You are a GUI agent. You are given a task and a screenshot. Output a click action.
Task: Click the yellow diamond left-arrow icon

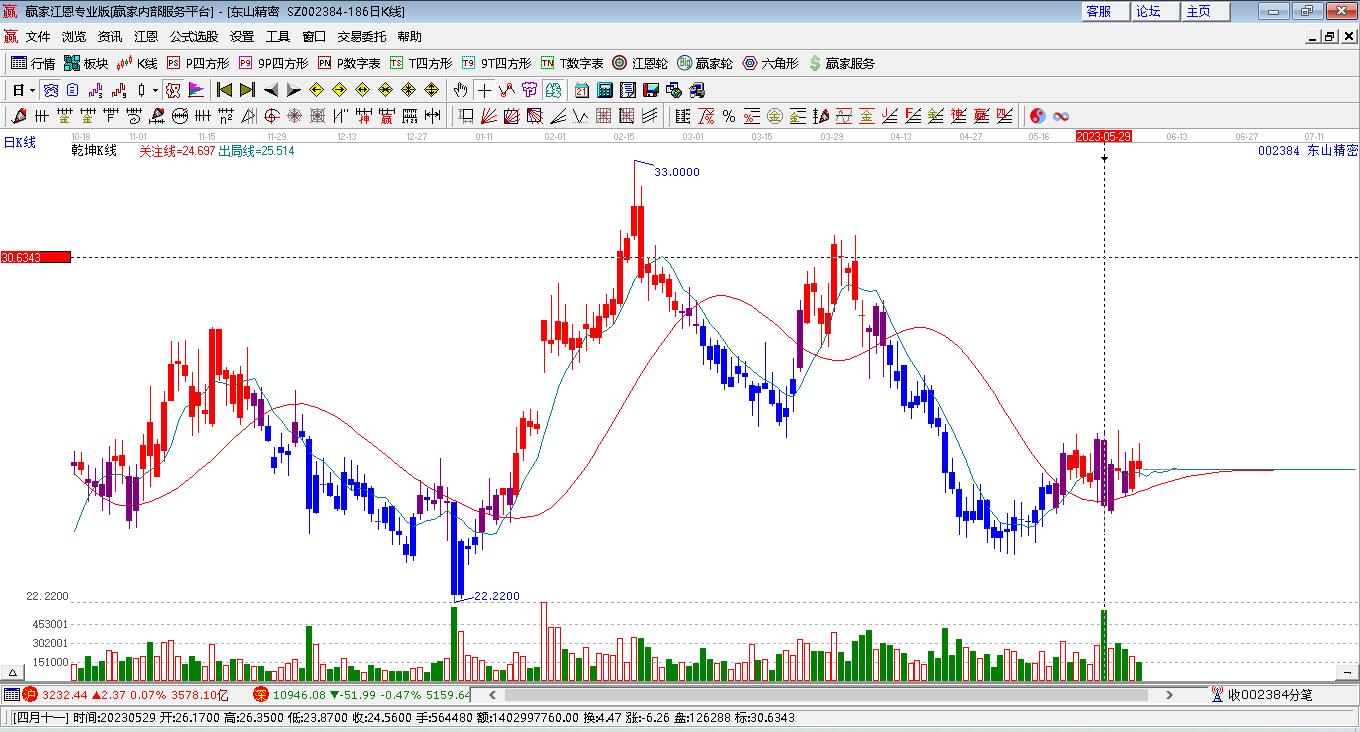[316, 90]
